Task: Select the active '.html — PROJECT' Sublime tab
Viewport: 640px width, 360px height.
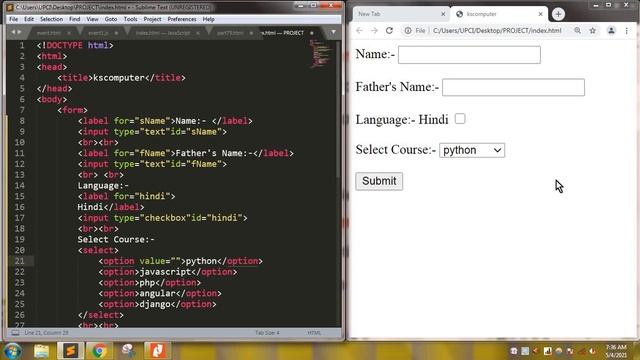Action: [x=286, y=33]
